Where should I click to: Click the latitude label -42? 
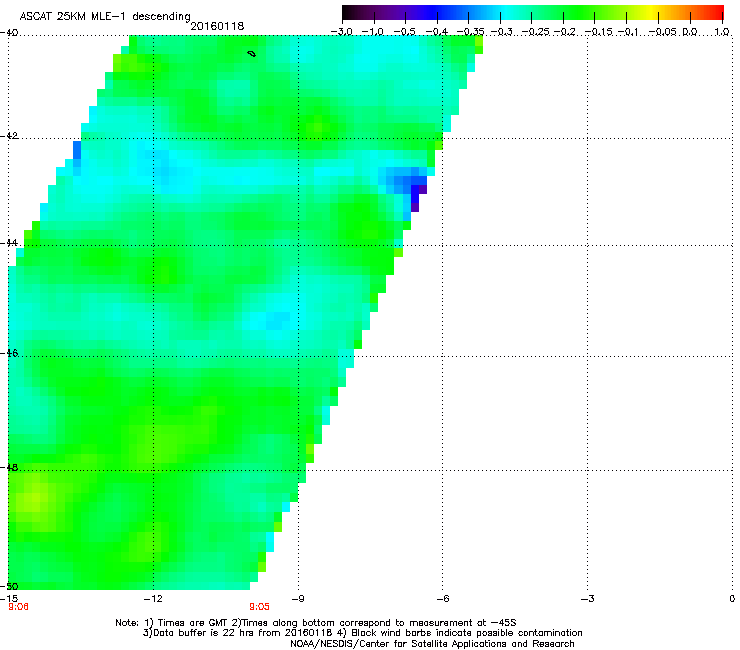pyautogui.click(x=9, y=136)
